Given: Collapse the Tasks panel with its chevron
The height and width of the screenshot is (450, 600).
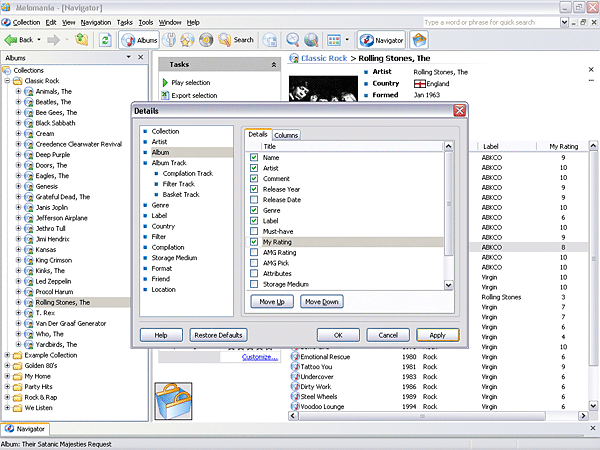Looking at the screenshot, I should click(274, 64).
